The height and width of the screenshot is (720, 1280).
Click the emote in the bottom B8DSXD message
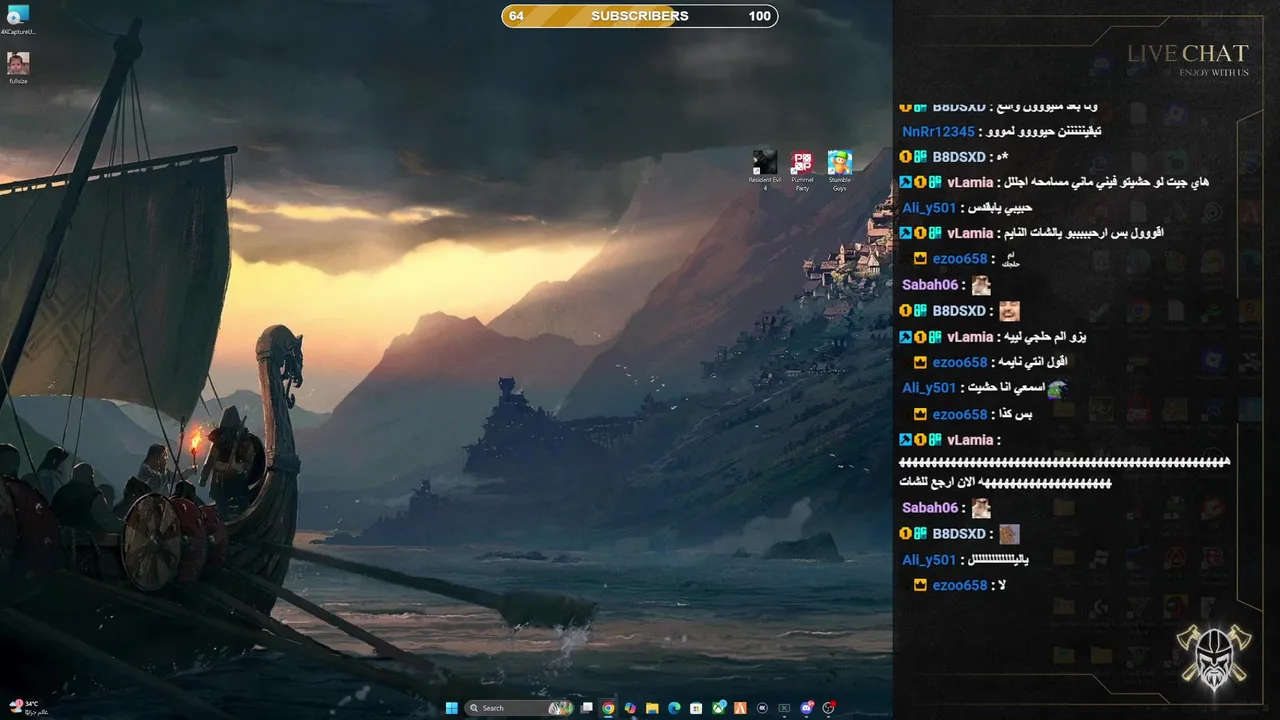(1009, 534)
